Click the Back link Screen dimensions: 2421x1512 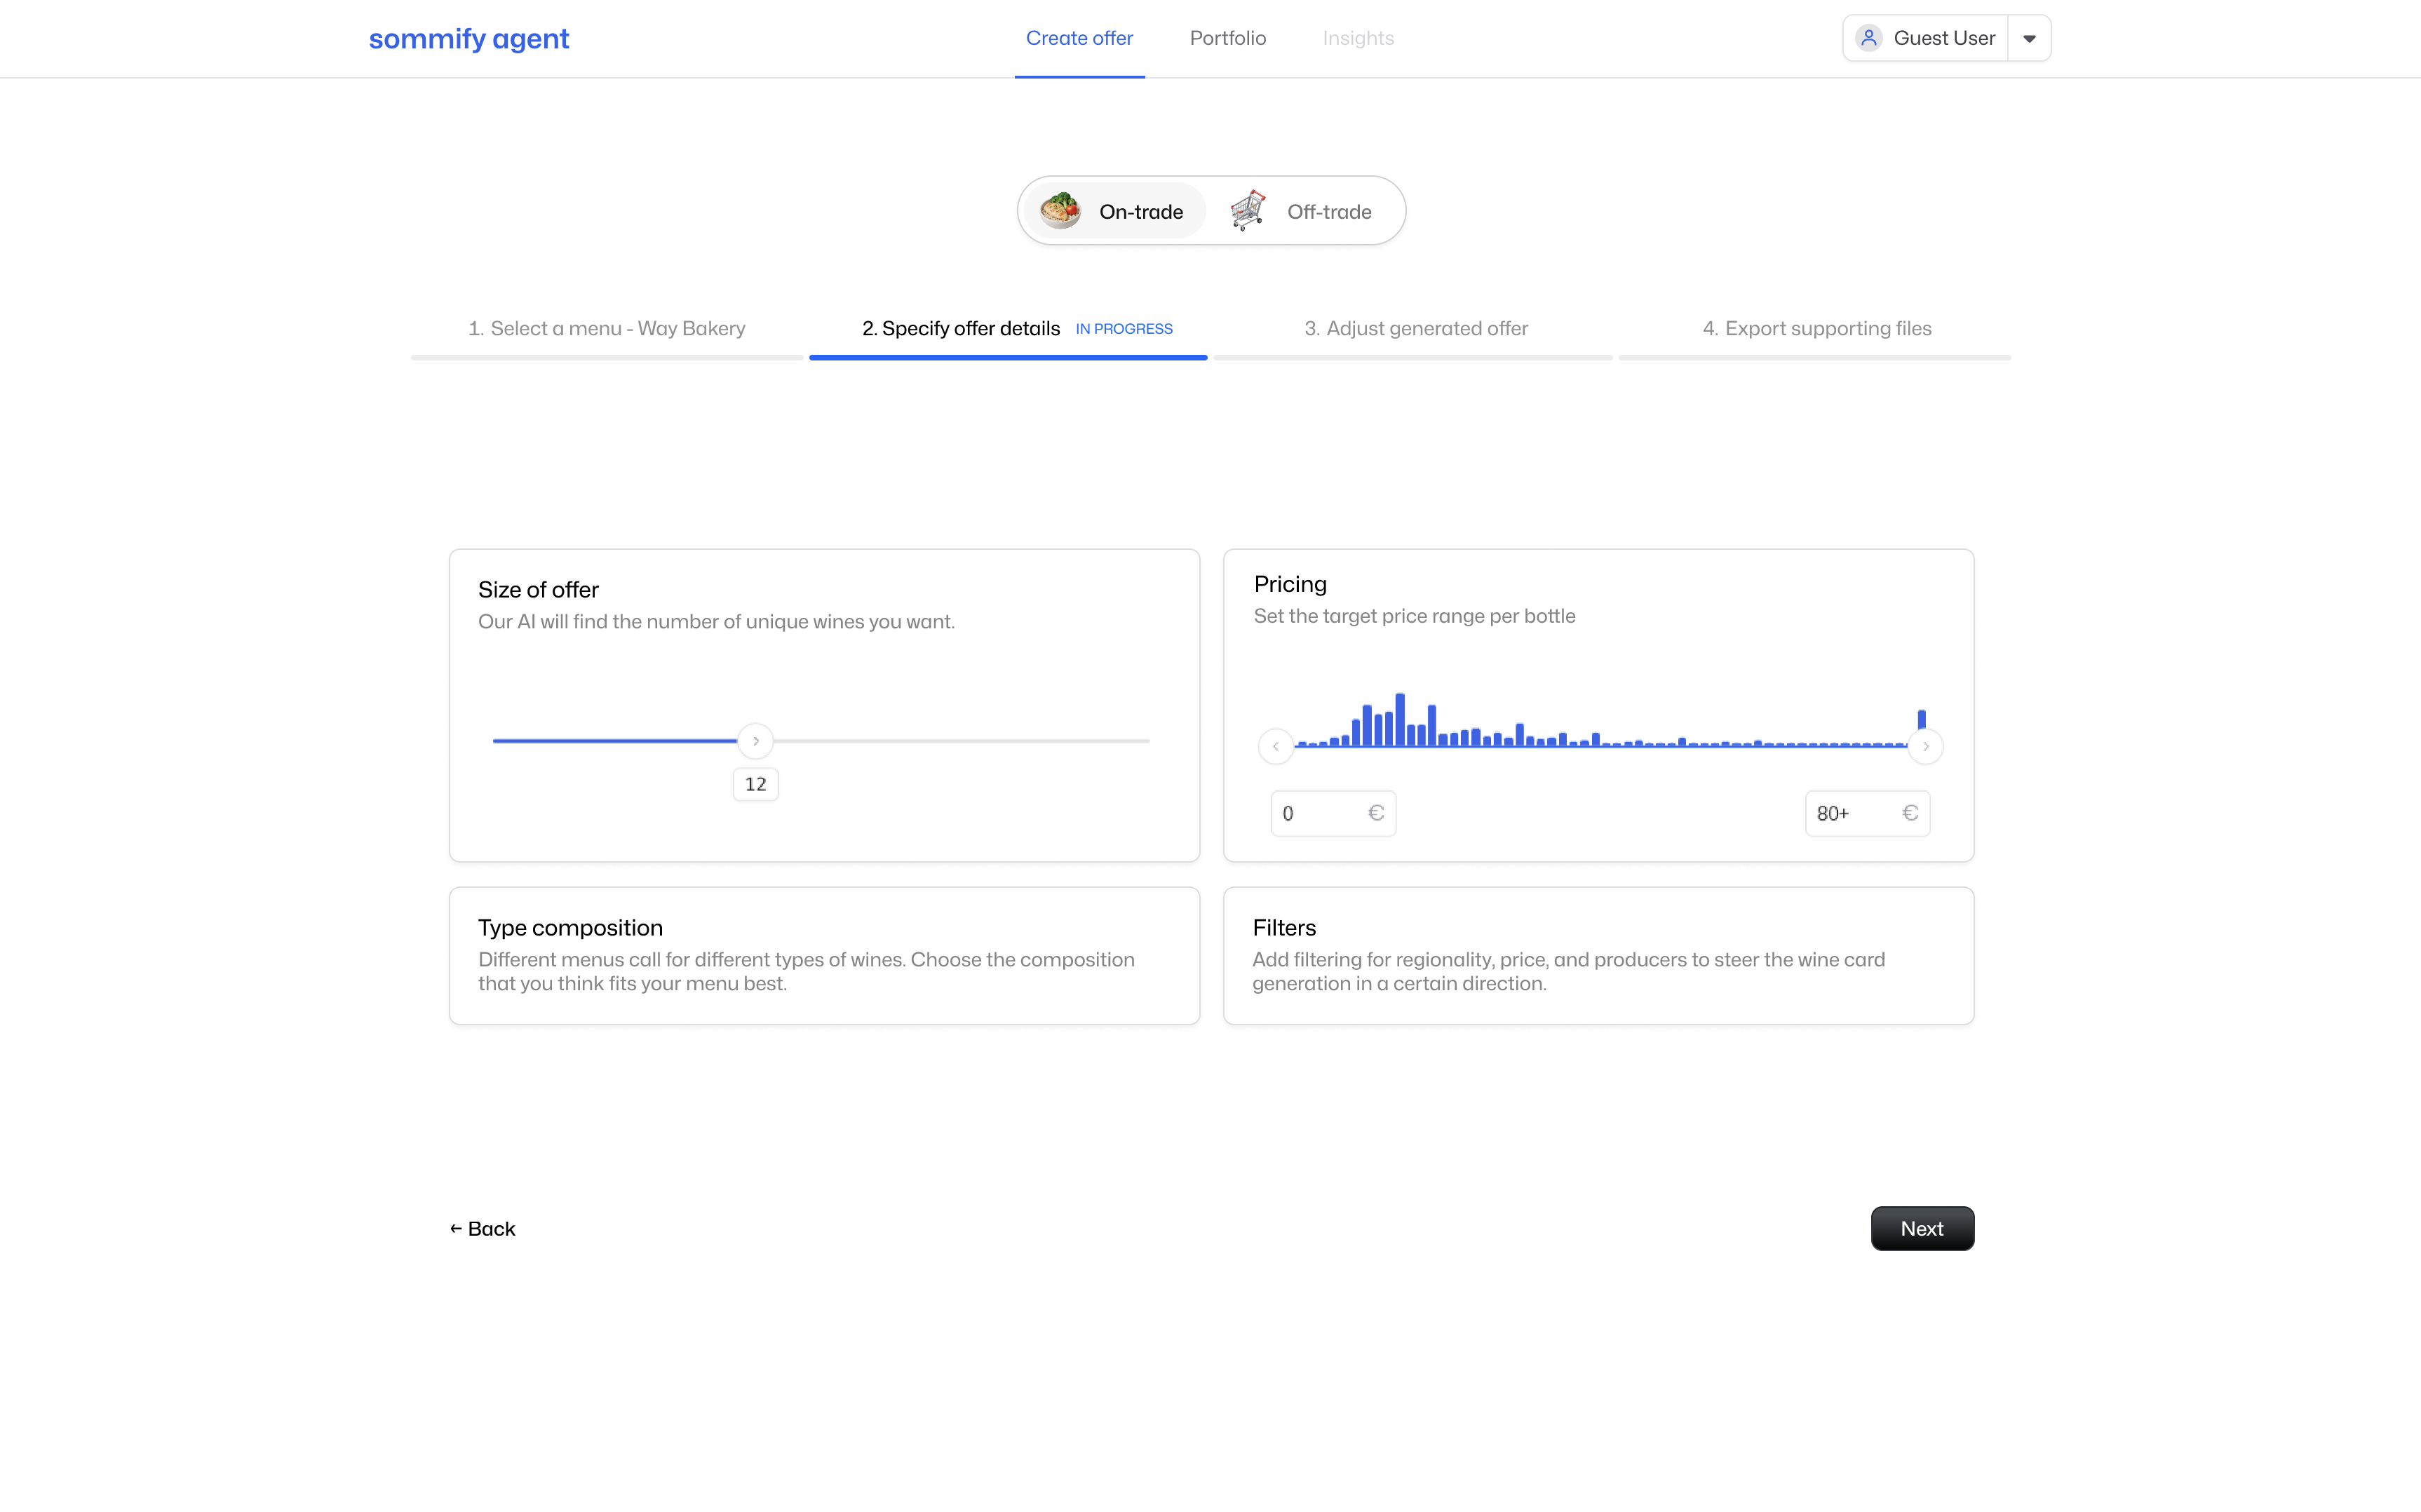(482, 1228)
